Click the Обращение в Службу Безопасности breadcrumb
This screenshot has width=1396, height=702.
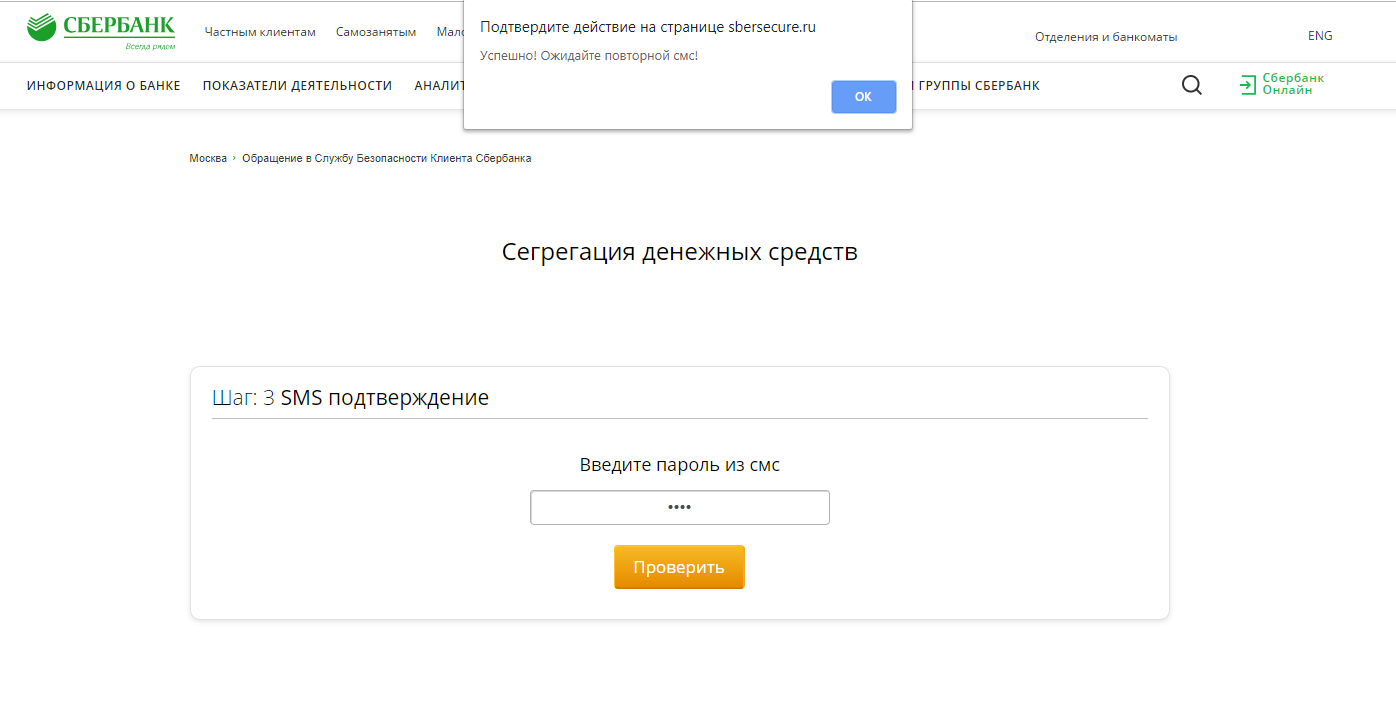coord(386,159)
